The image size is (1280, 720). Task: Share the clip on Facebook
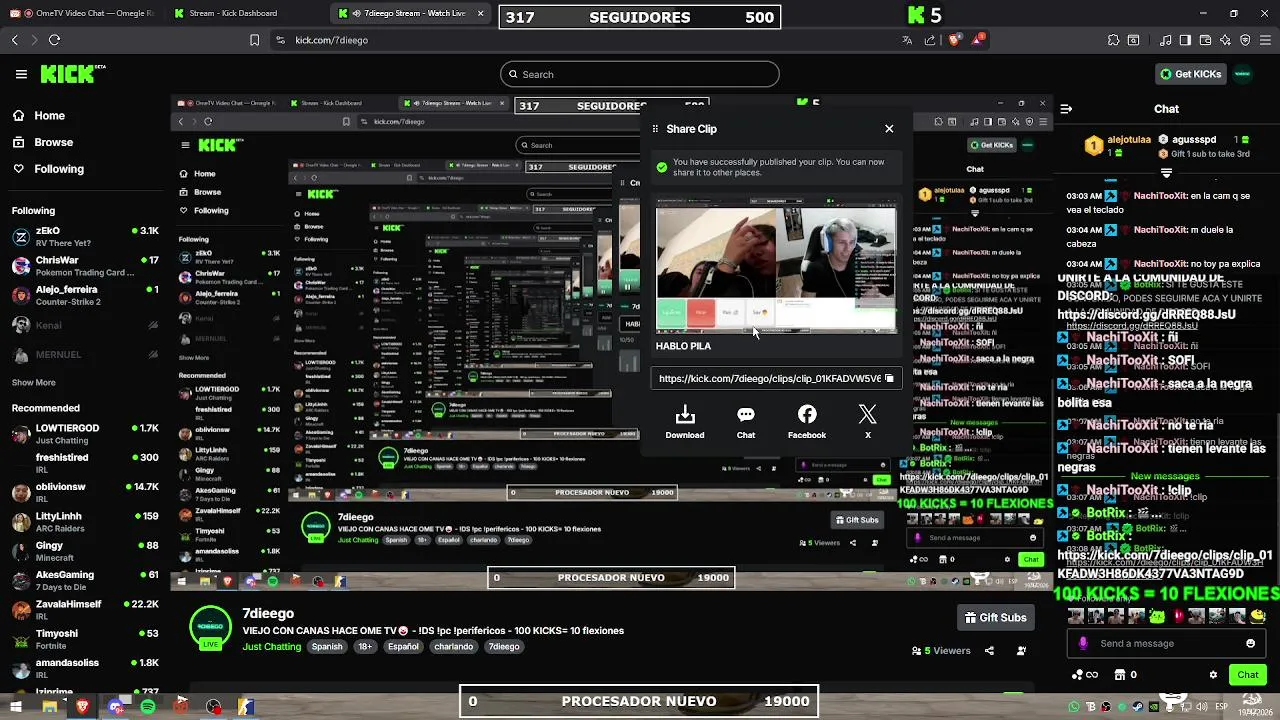tap(807, 422)
